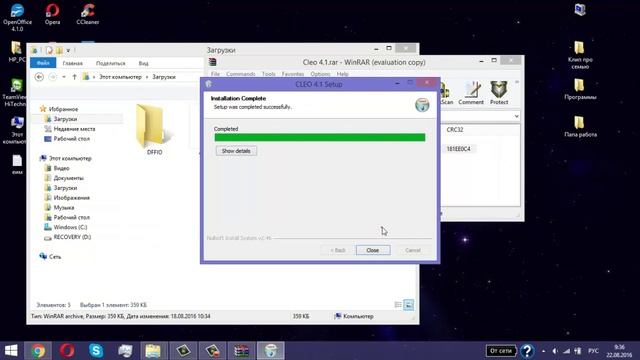Select Недавние места in navigation pane
Screen dimensions: 640x360
[x=74, y=129]
